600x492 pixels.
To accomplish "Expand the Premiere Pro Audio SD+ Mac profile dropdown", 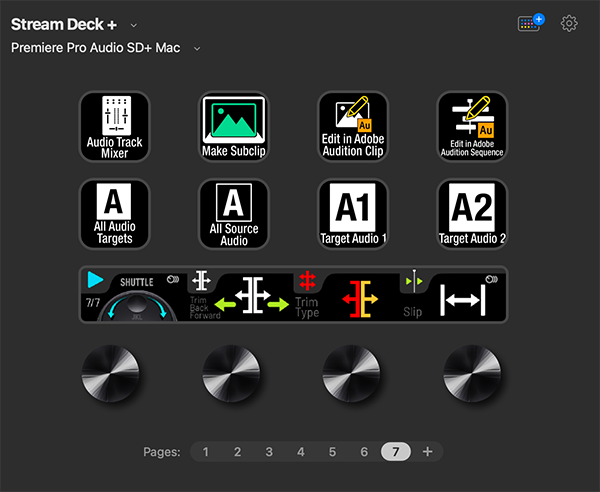I will (197, 49).
